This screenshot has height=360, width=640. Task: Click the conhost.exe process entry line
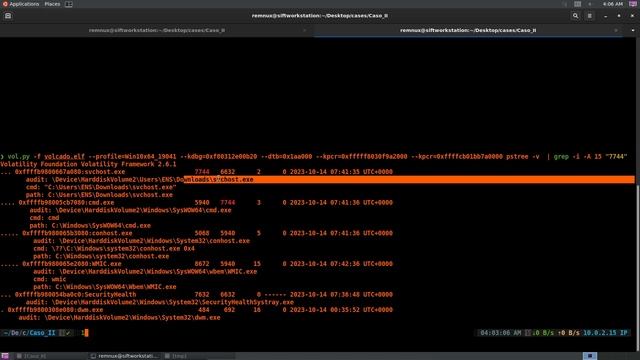point(196,233)
